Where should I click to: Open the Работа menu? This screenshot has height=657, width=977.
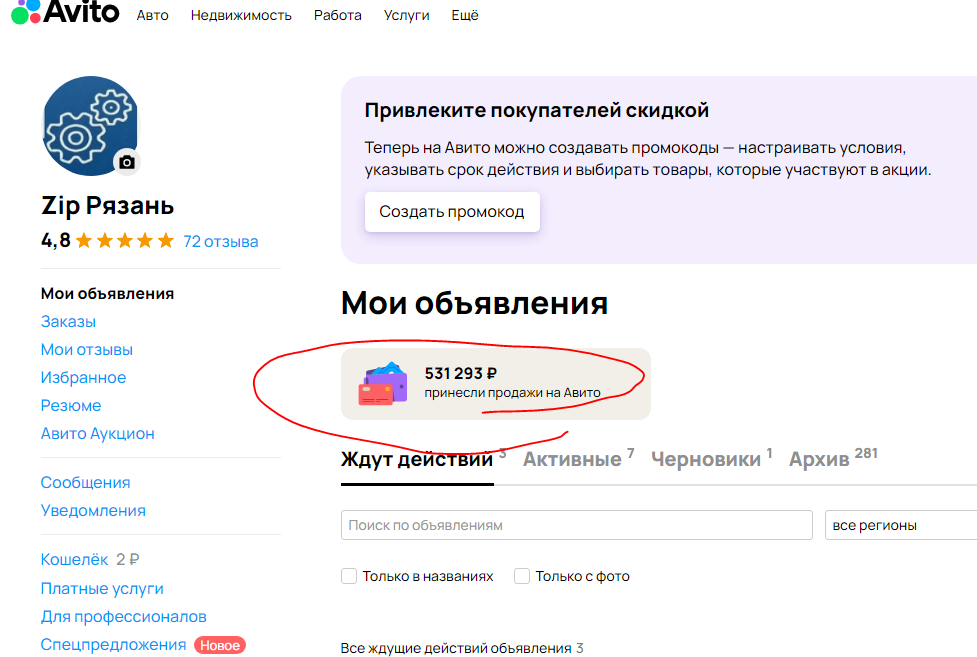pos(338,15)
